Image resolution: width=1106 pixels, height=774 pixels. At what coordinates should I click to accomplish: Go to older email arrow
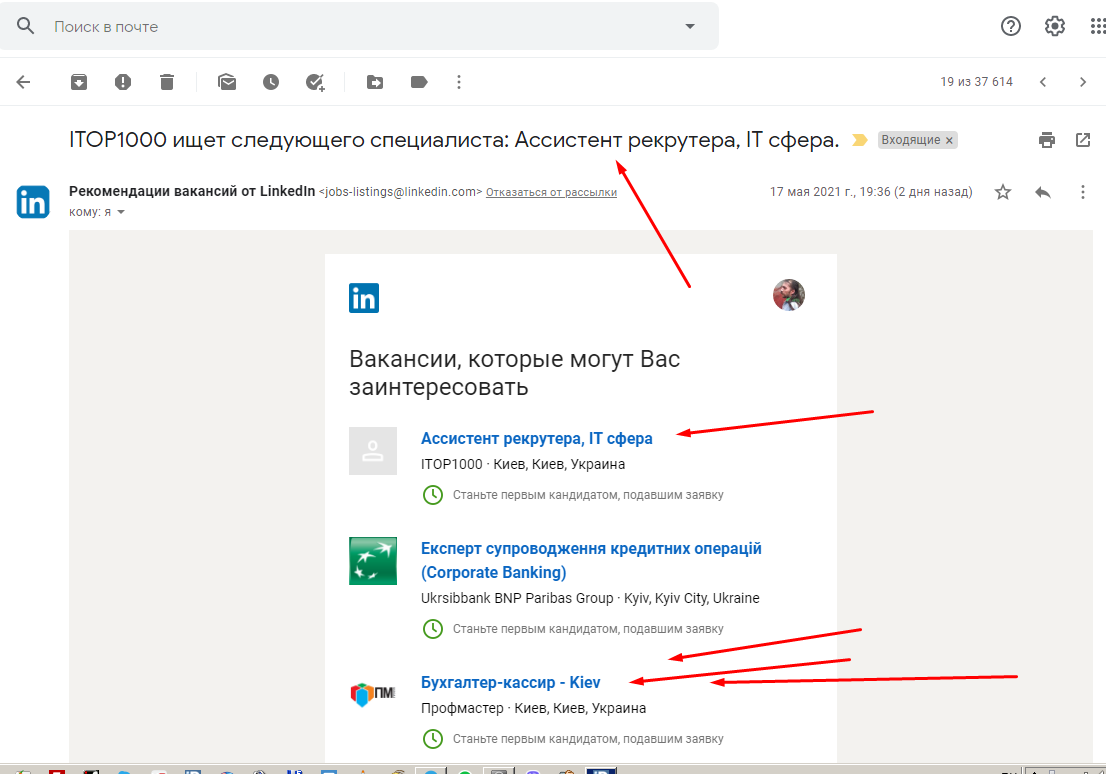click(x=1083, y=82)
